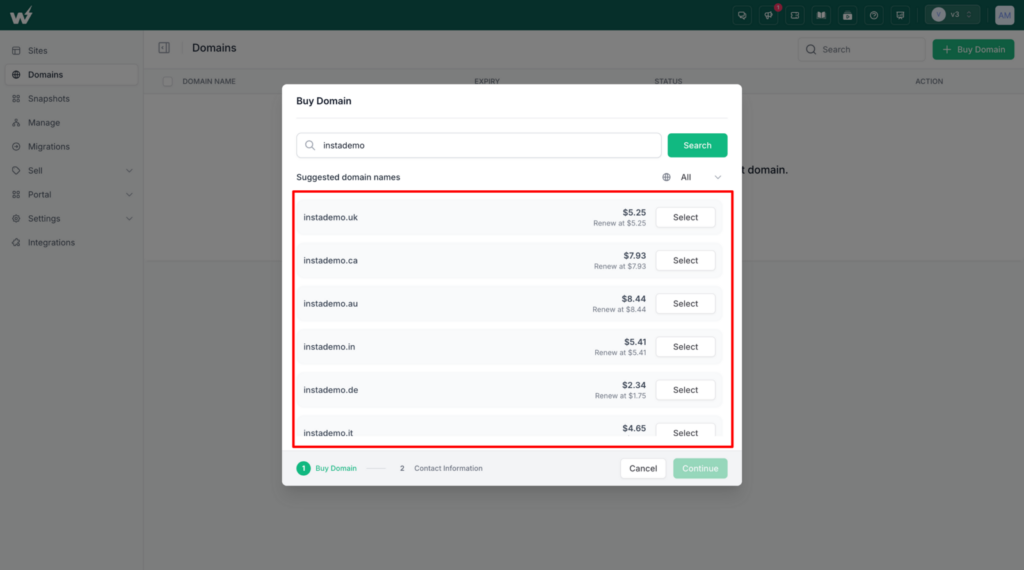Open the video tutorials icon
The height and width of the screenshot is (570, 1024).
[x=847, y=15]
